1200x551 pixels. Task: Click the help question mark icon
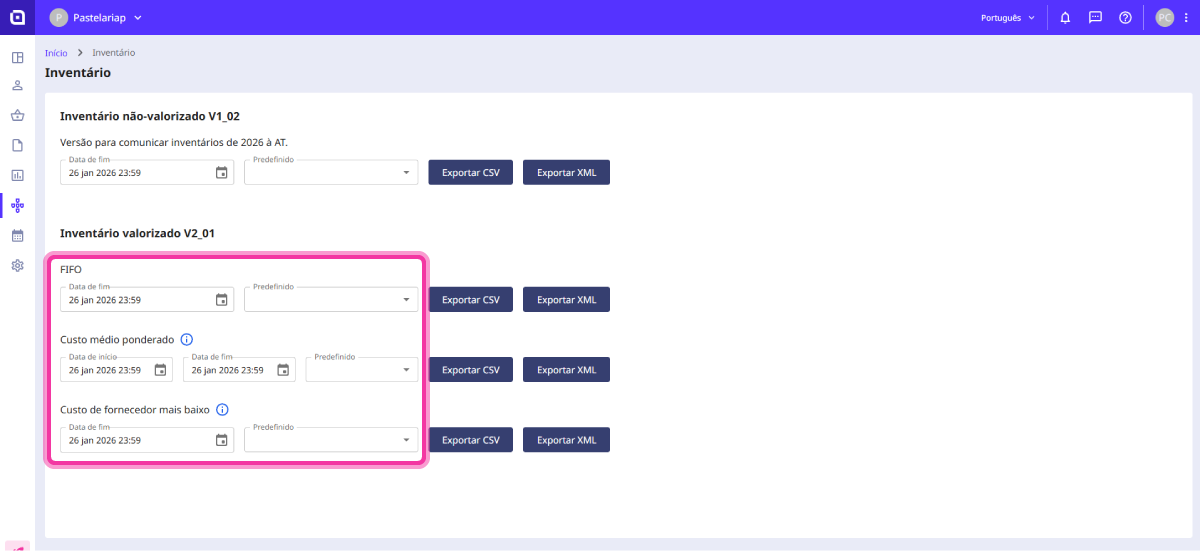(1125, 17)
